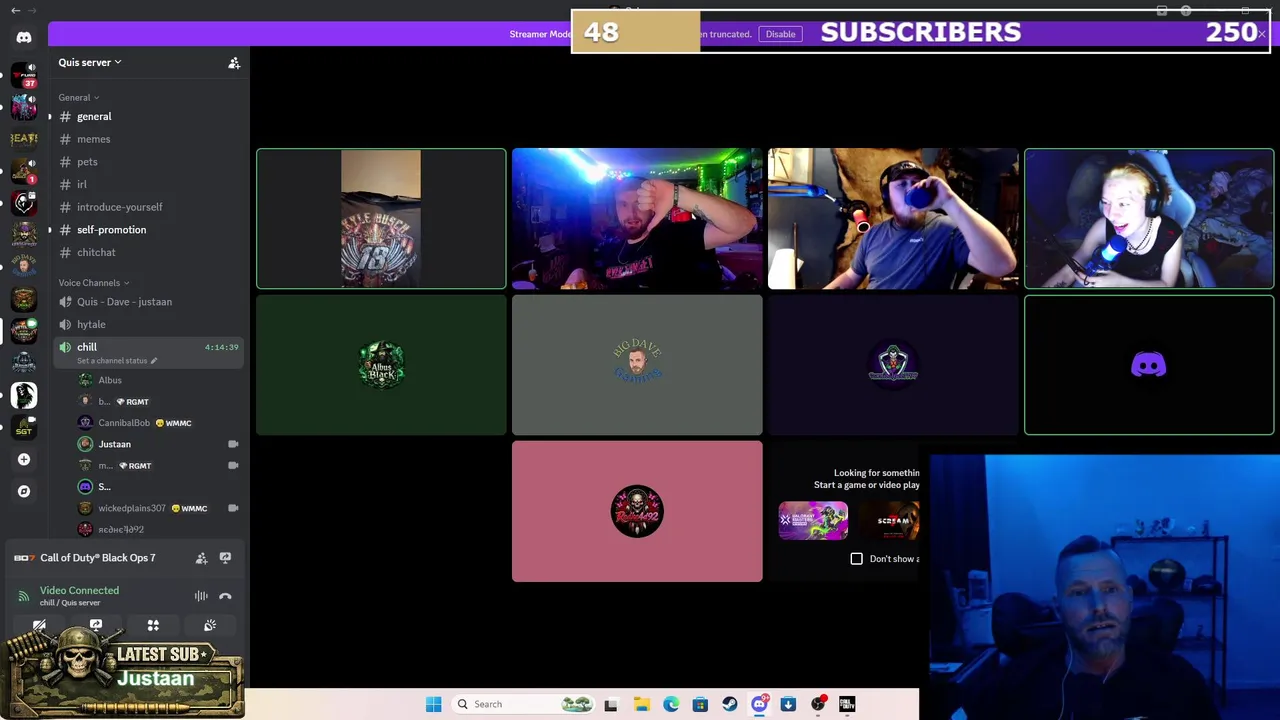
Task: Open the activities icon in voice panel
Action: (153, 625)
